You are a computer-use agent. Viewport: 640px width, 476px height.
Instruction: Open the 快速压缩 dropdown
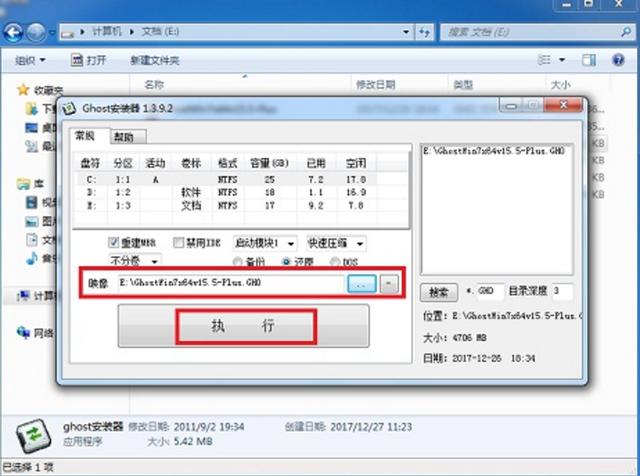coord(336,244)
